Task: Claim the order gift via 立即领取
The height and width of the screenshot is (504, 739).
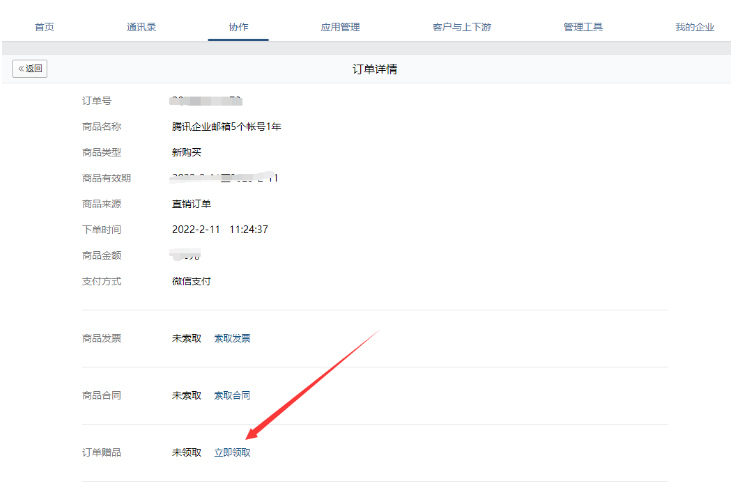Action: (232, 452)
